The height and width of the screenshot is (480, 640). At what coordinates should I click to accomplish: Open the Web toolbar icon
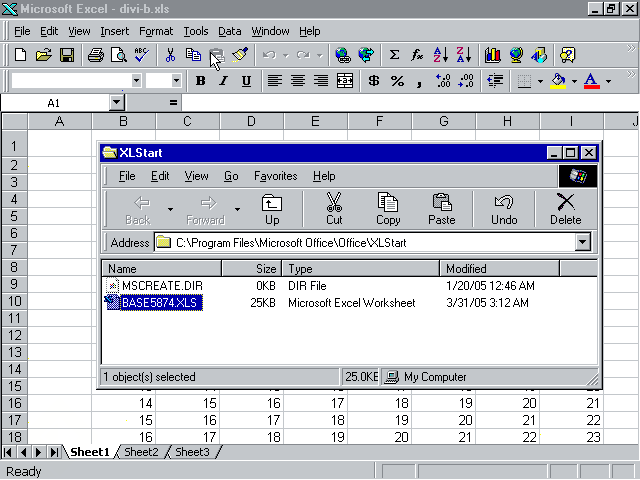(366, 55)
